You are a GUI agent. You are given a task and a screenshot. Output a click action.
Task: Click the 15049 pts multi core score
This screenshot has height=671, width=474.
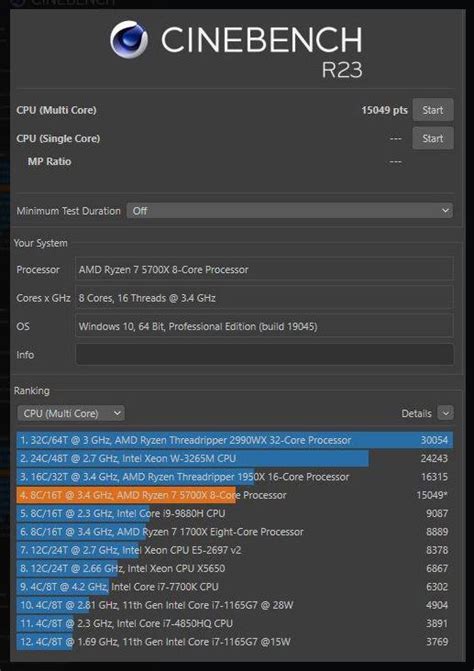pos(384,110)
